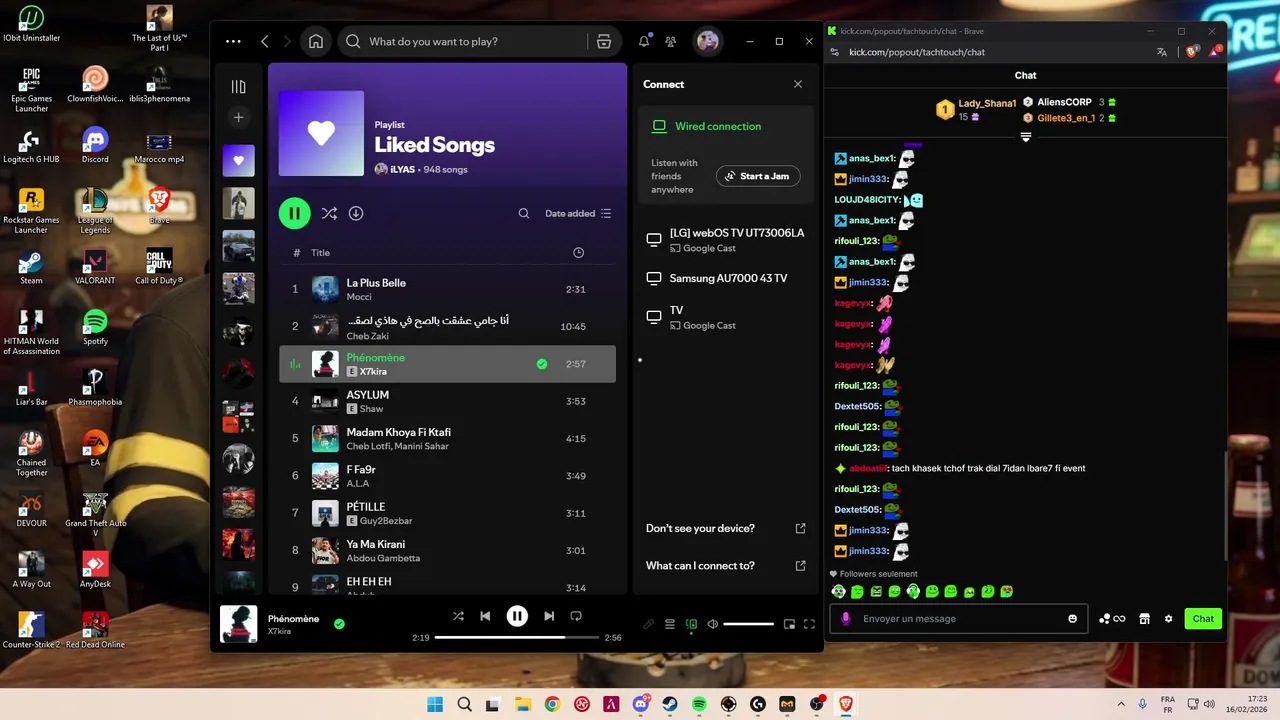The width and height of the screenshot is (1280, 720).
Task: Select the ASYLUM track row
Action: click(447, 401)
